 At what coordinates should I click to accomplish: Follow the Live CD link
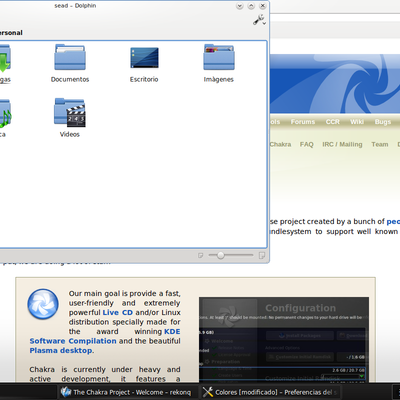click(118, 313)
